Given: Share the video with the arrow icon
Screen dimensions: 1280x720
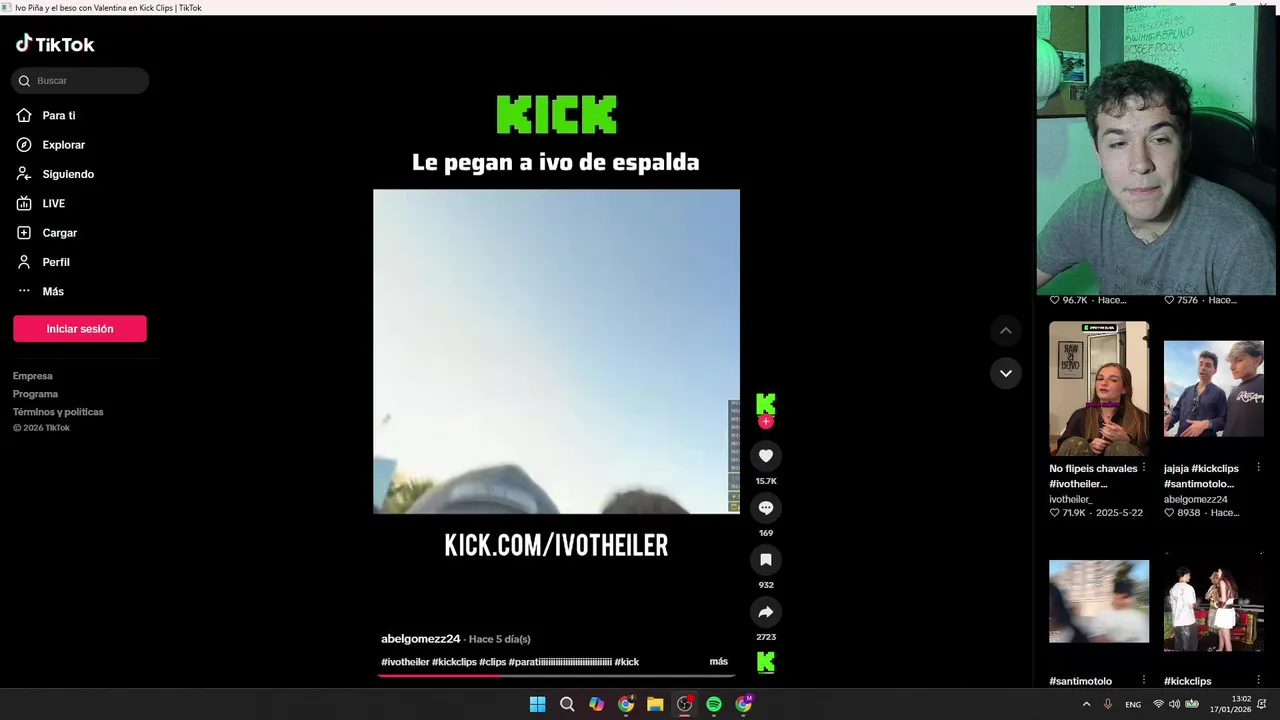Looking at the screenshot, I should (x=766, y=612).
